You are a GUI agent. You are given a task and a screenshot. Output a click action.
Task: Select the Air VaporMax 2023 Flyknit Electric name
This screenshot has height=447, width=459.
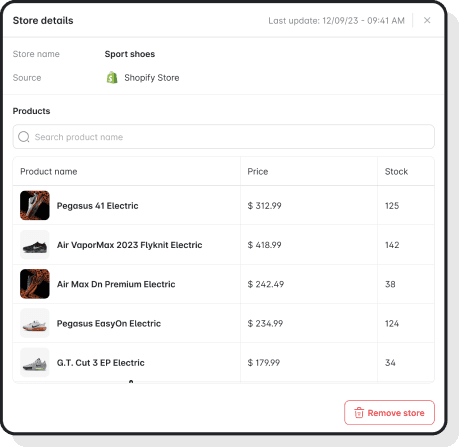[x=129, y=245]
